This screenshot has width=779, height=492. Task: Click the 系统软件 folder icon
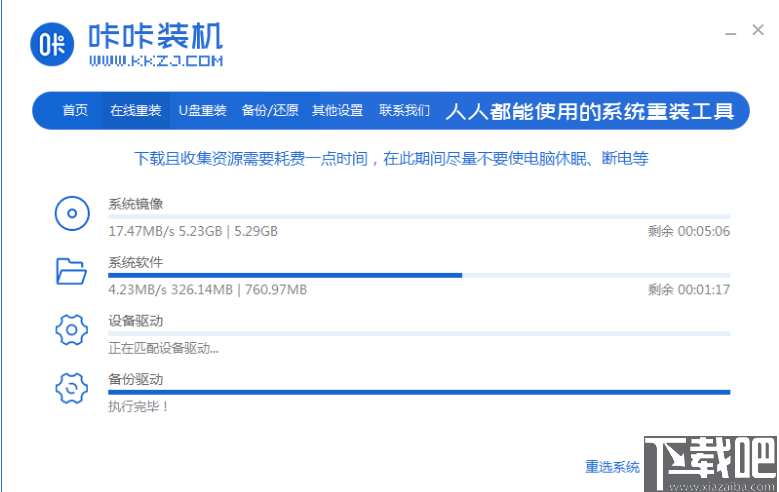point(71,270)
